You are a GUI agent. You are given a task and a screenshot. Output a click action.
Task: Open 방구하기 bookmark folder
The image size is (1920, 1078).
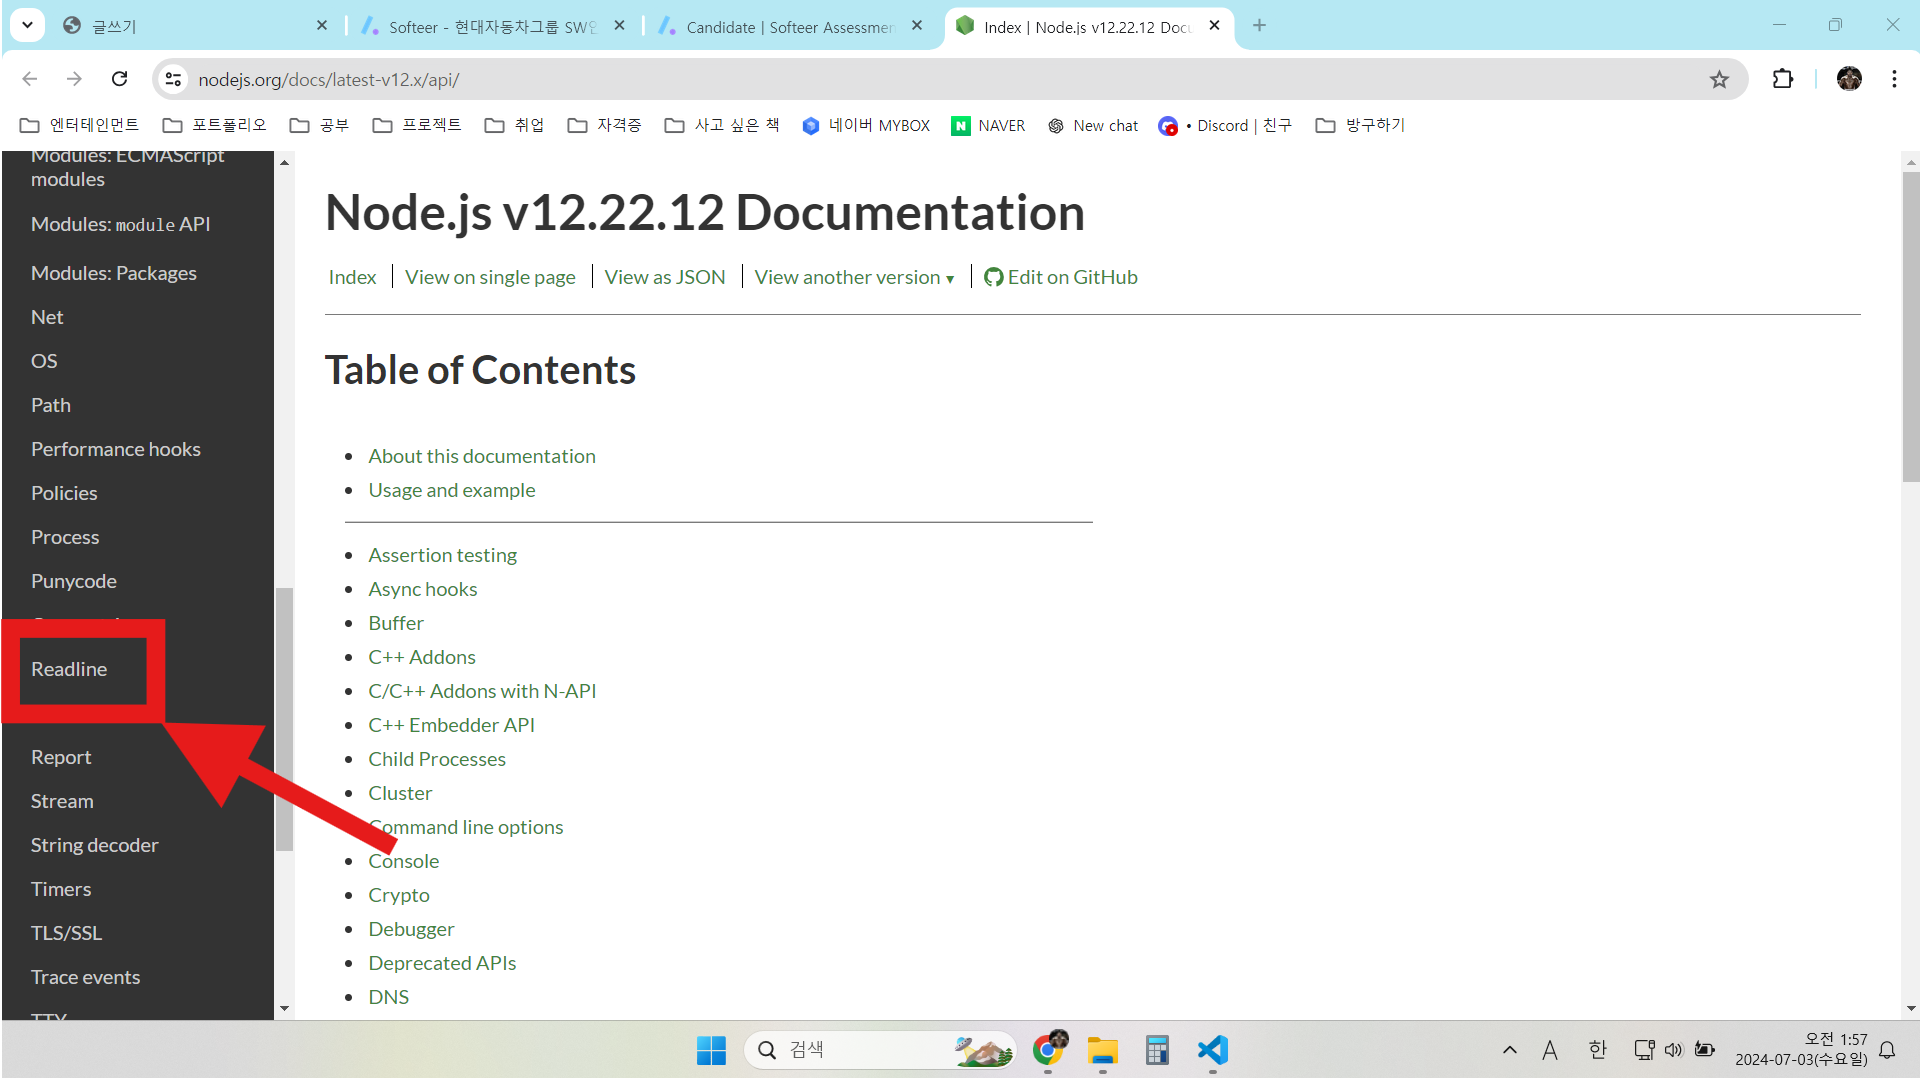[1361, 125]
